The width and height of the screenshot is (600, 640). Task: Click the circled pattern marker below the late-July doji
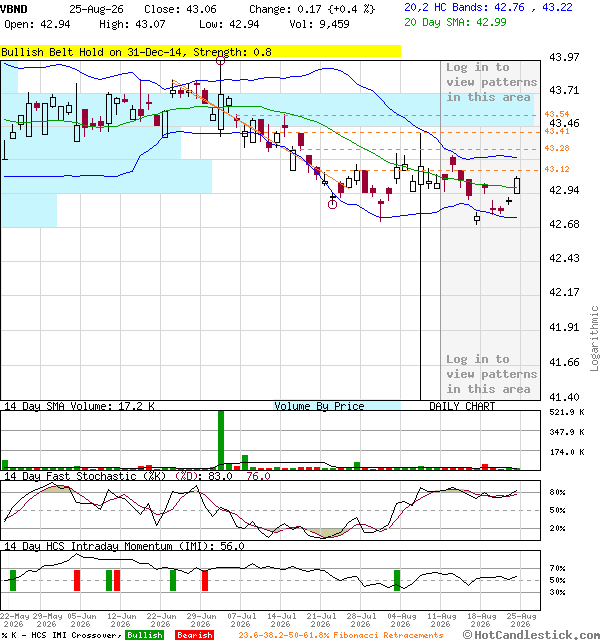coord(333,204)
